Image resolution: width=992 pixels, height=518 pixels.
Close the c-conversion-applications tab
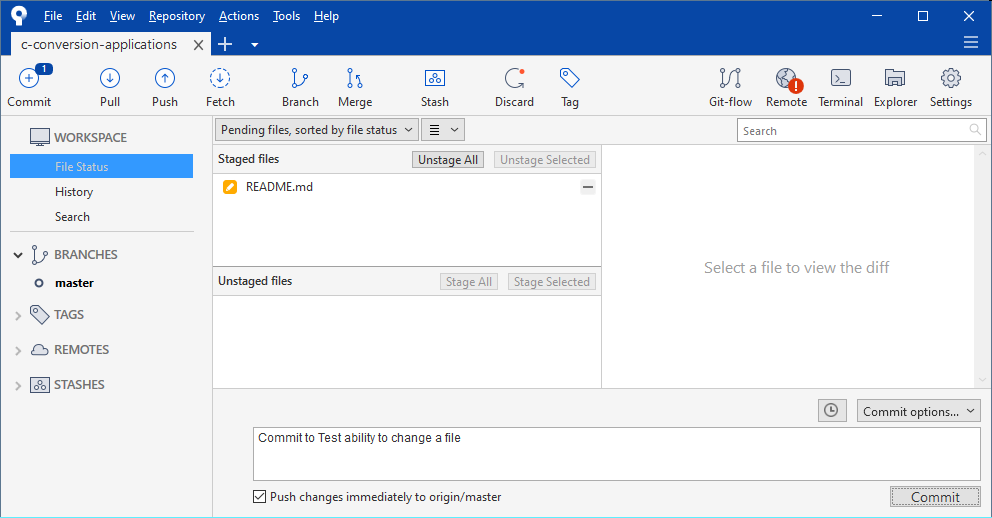coord(198,45)
